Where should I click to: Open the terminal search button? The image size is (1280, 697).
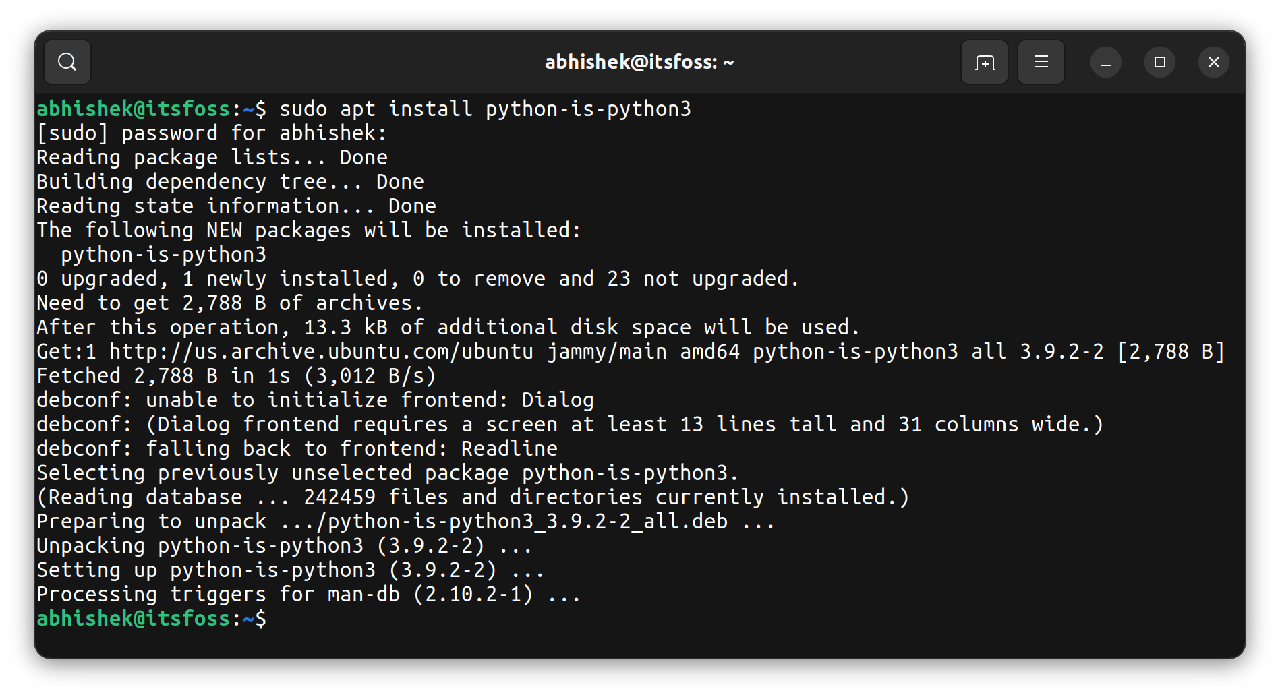point(67,62)
